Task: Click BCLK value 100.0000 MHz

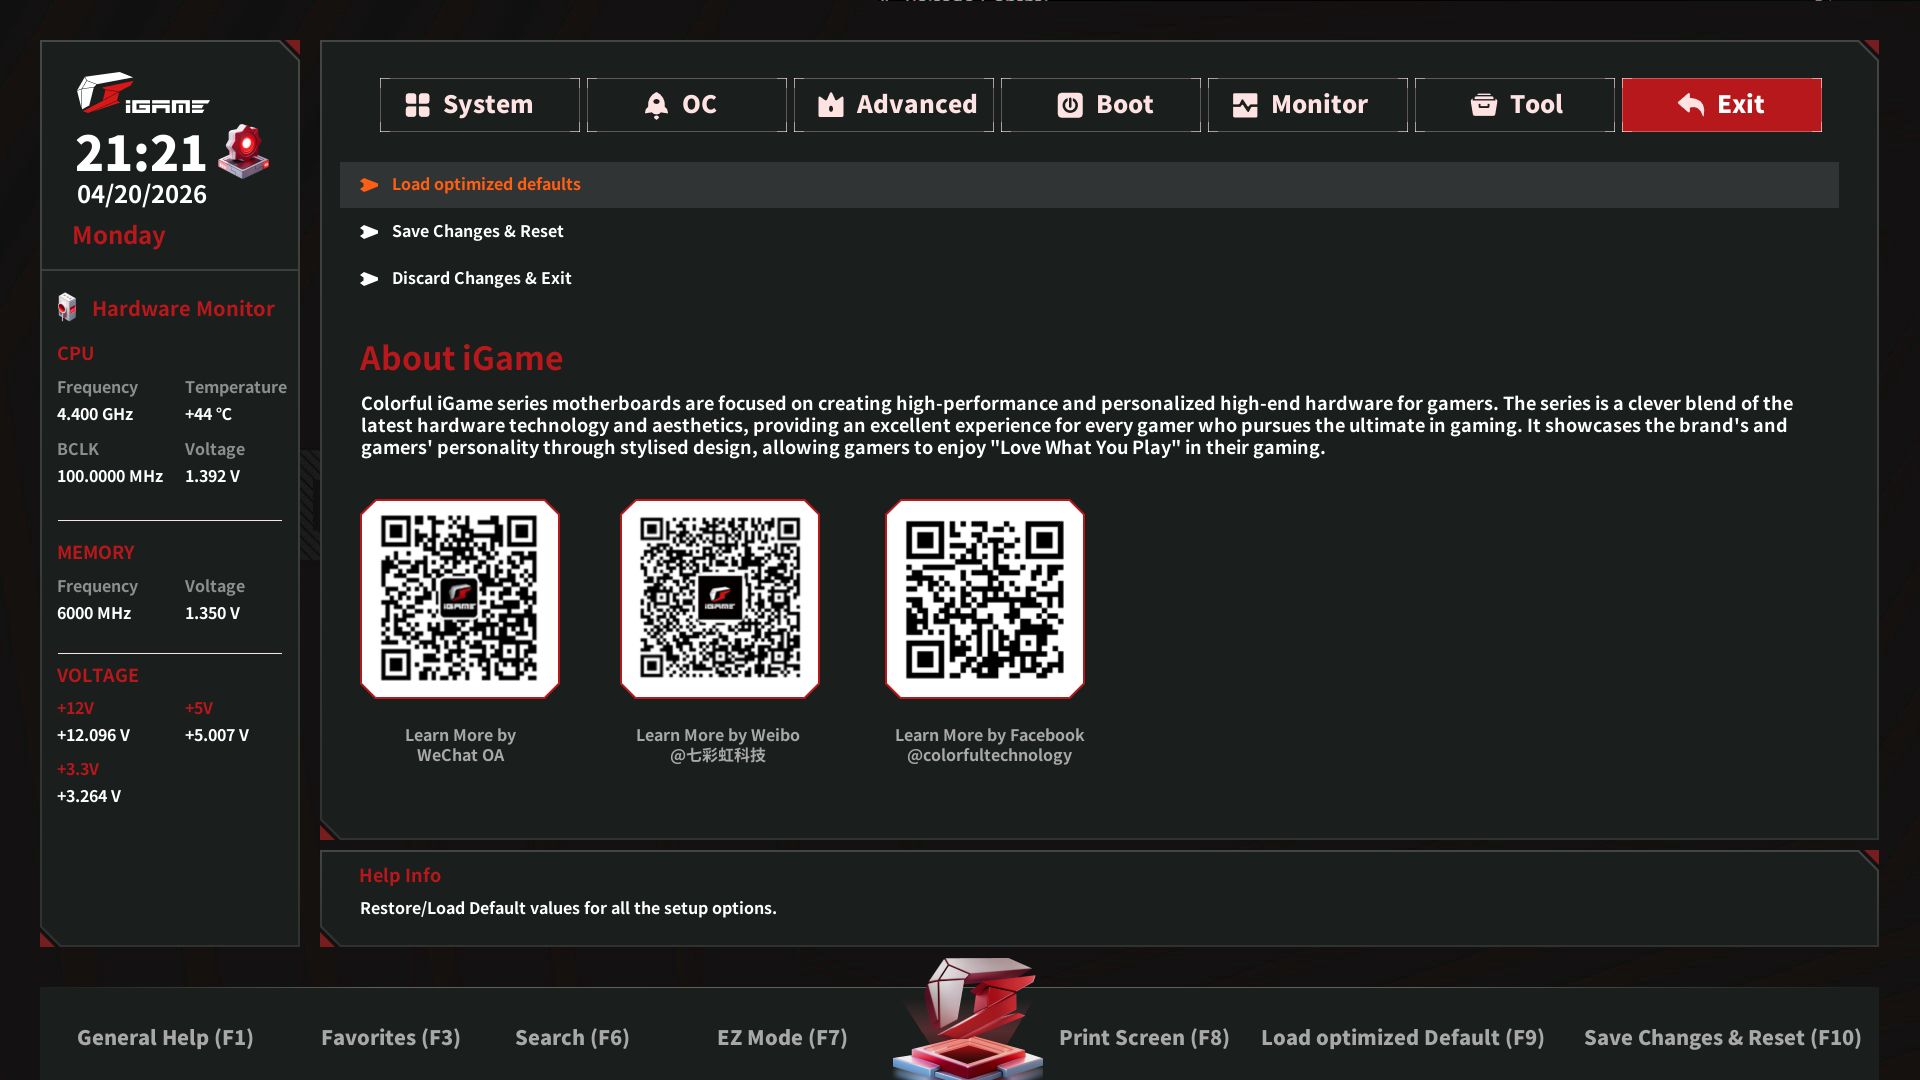Action: [x=110, y=476]
